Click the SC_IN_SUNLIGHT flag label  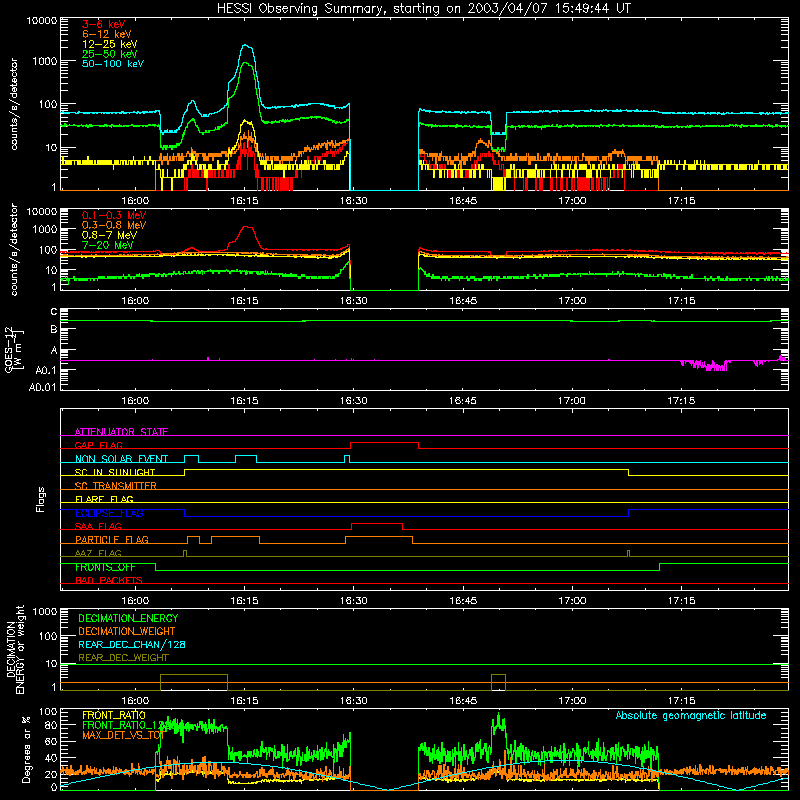tap(115, 472)
